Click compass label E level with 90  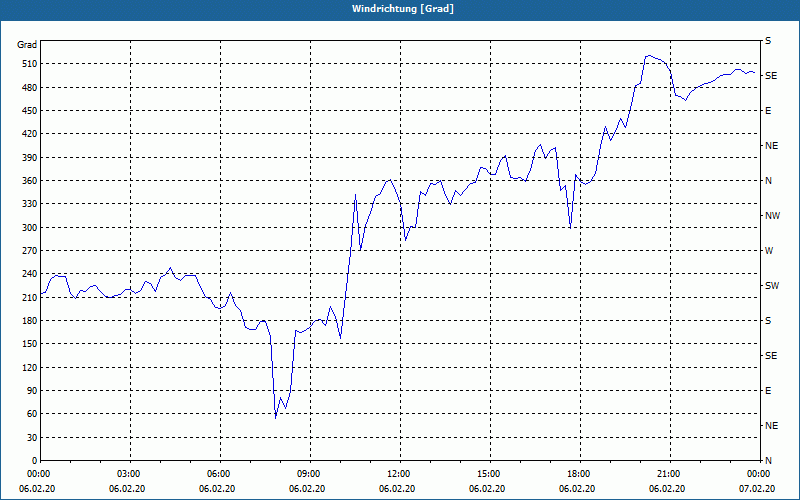768,391
